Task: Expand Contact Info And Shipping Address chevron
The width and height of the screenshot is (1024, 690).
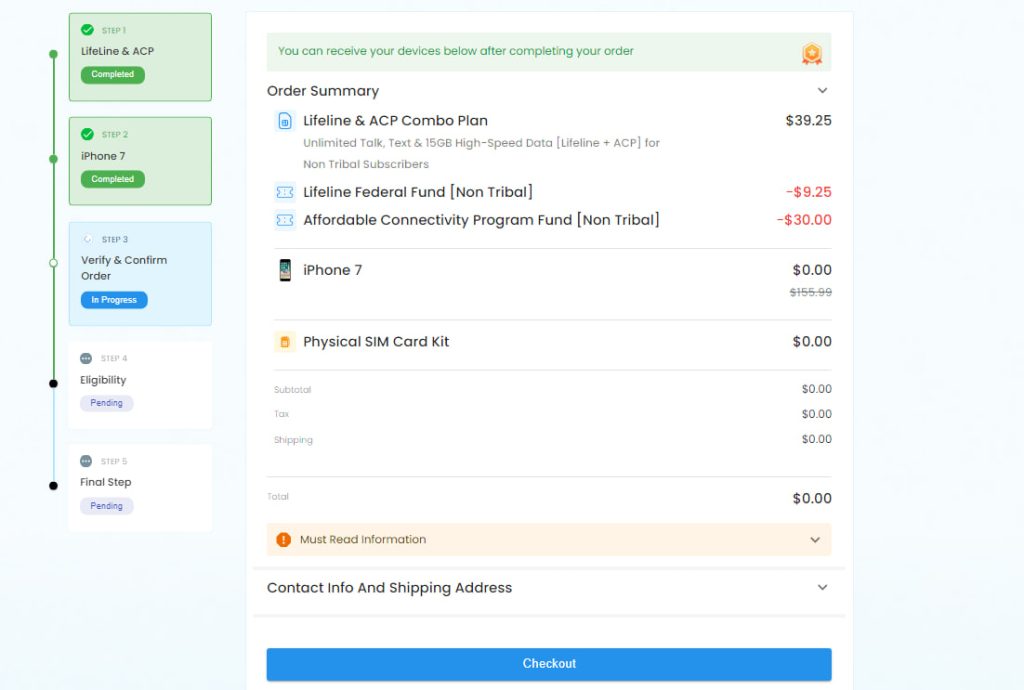Action: (x=822, y=588)
